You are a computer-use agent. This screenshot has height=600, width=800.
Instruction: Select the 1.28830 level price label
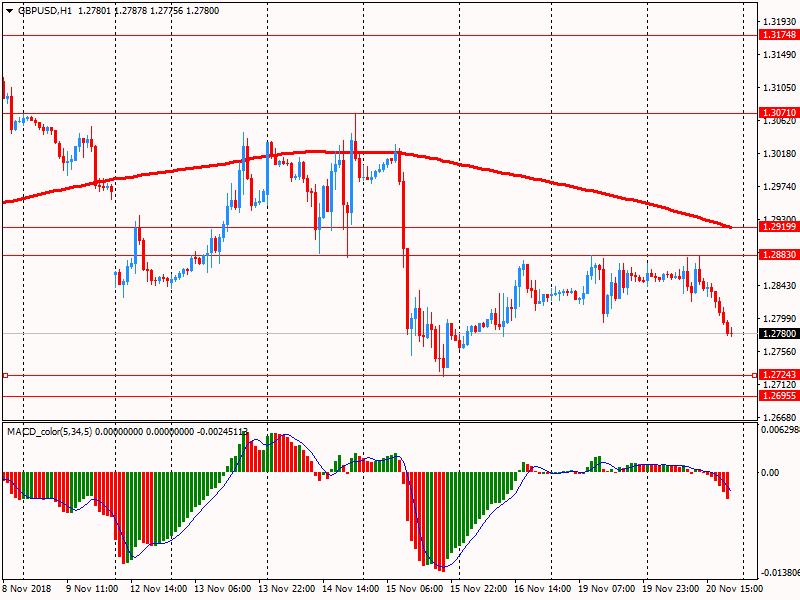click(778, 255)
